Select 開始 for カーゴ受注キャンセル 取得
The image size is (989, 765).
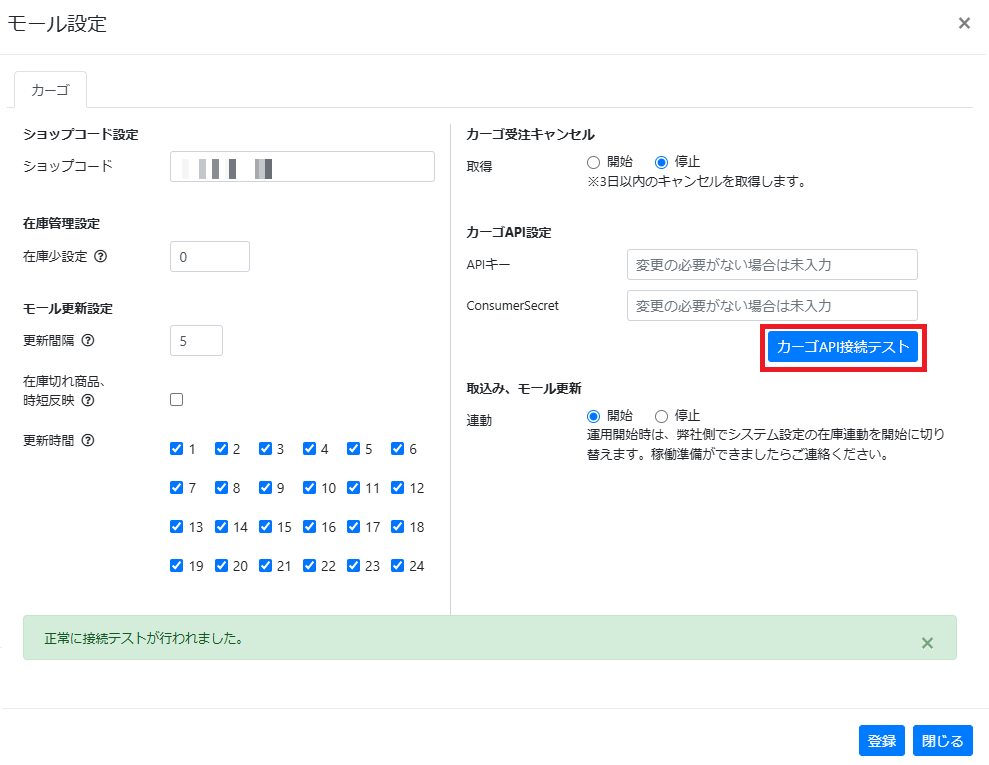[x=593, y=163]
